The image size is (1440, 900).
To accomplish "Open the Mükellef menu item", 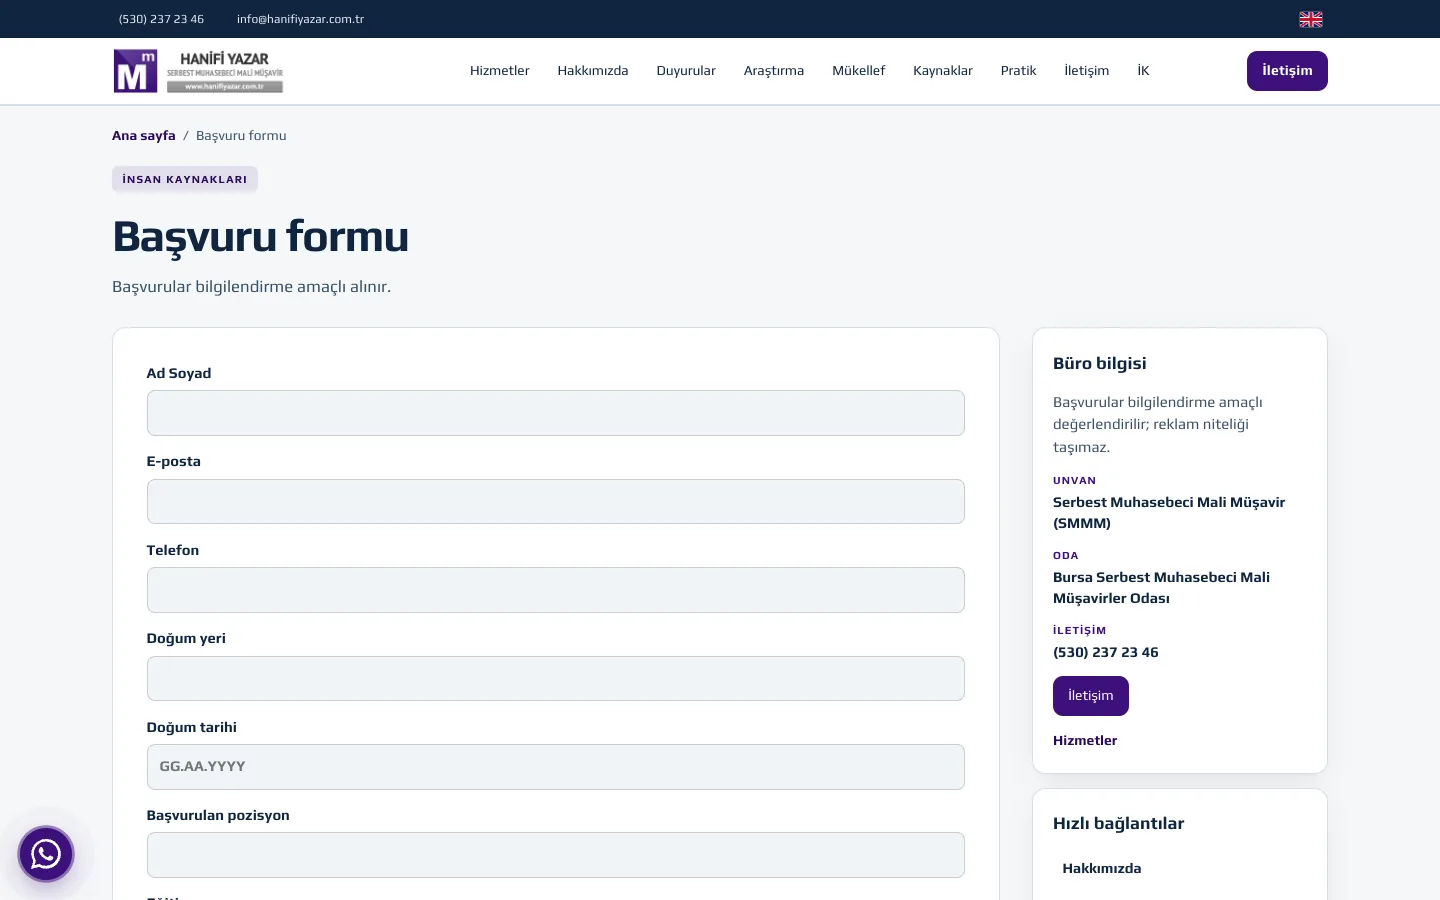I will tap(859, 71).
